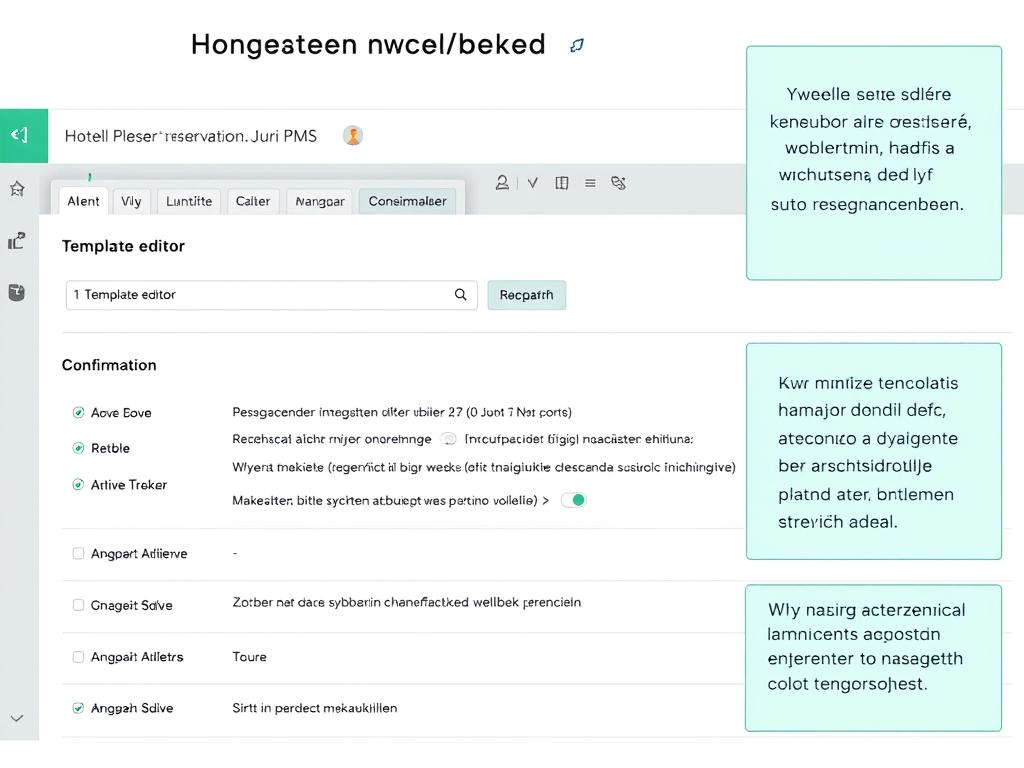
Task: Open the star favorites sidebar icon
Action: (x=17, y=189)
